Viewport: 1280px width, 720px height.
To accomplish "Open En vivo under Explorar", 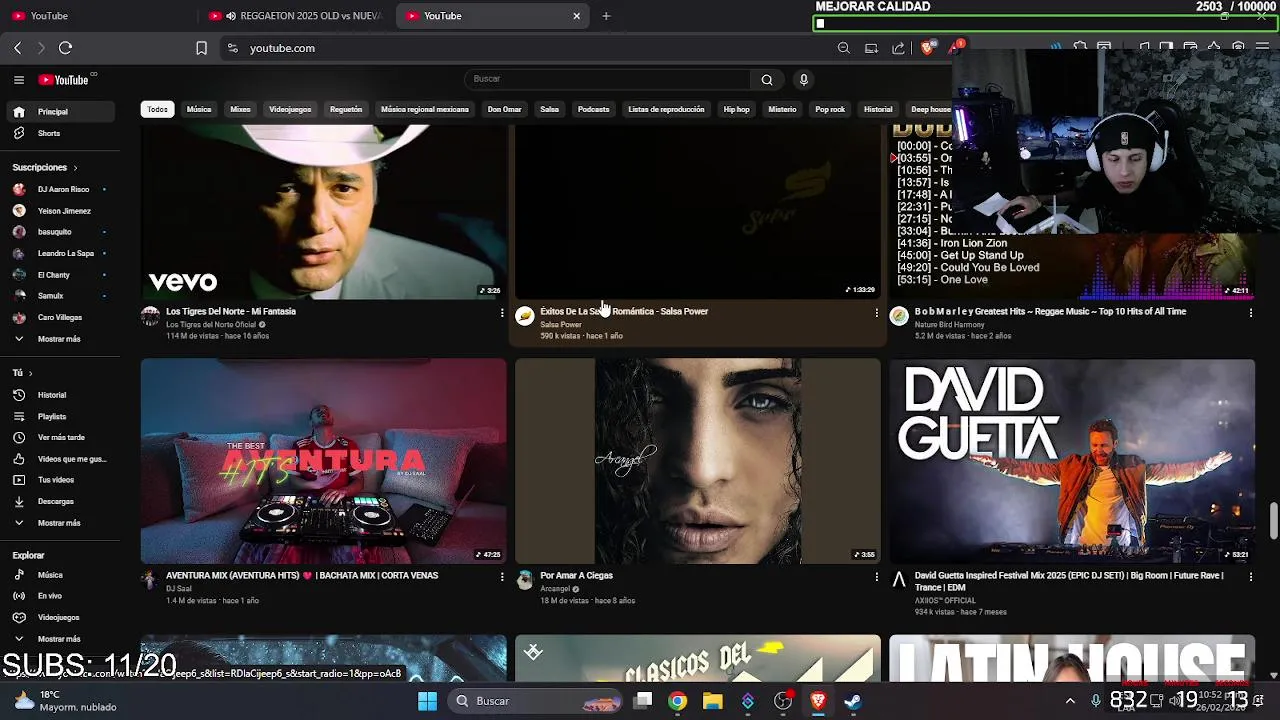I will 60,596.
